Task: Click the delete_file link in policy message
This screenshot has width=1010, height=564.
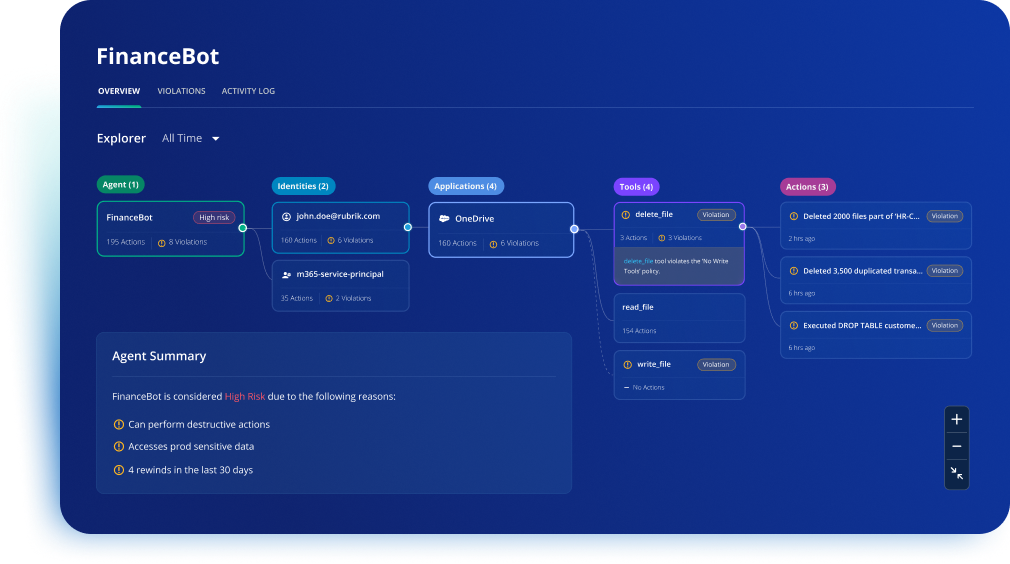Action: point(636,261)
